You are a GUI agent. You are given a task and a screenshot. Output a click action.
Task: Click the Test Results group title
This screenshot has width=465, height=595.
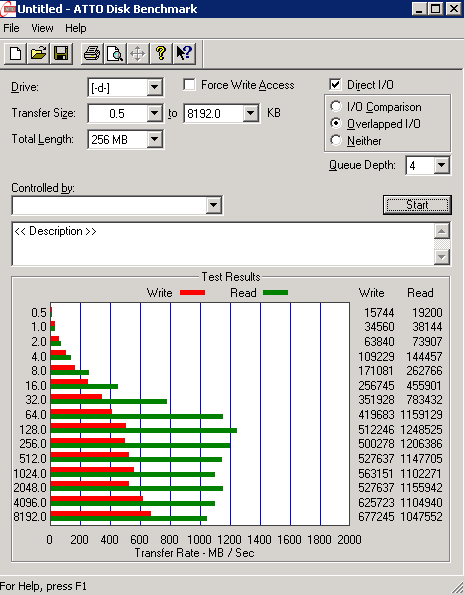[x=231, y=277]
